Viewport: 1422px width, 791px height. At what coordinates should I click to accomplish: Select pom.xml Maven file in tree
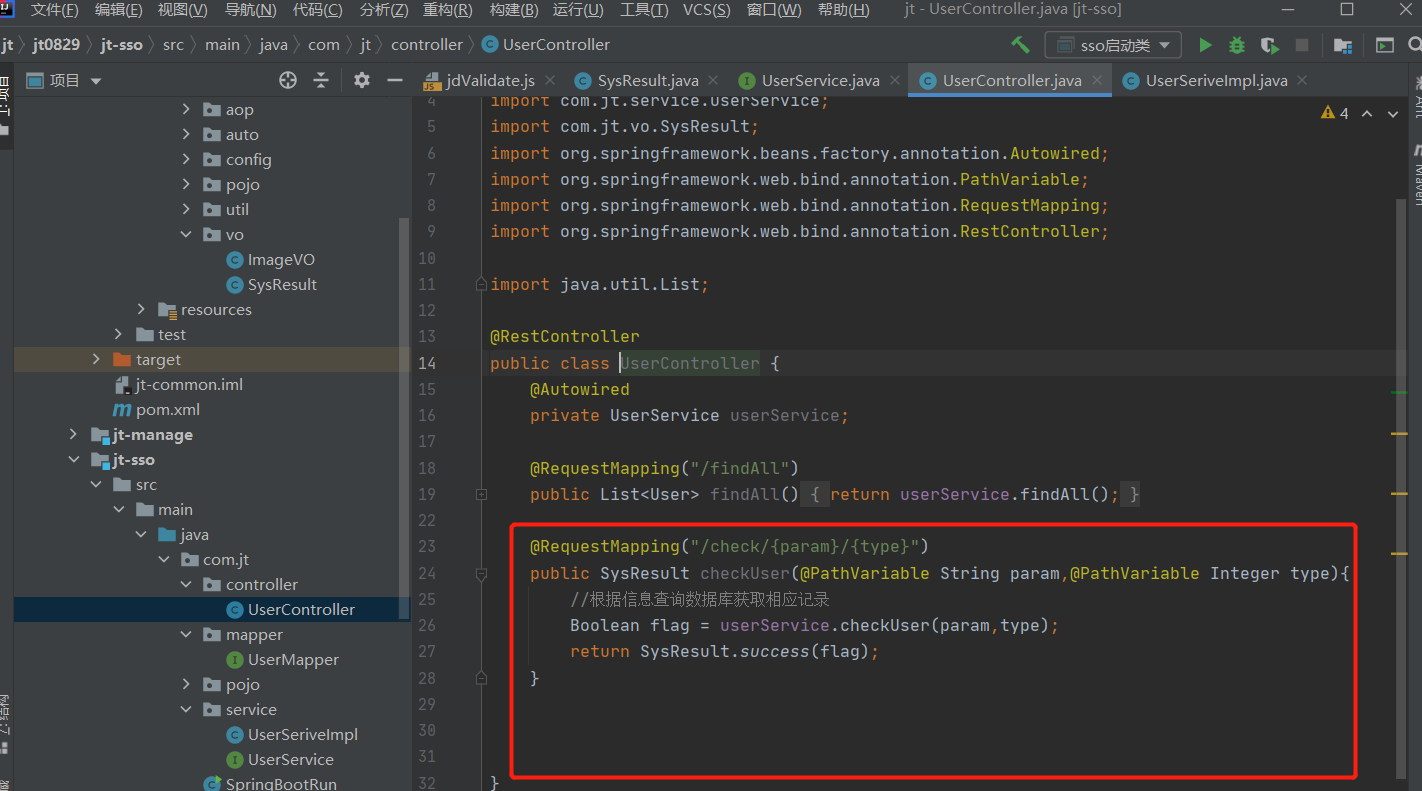156,409
